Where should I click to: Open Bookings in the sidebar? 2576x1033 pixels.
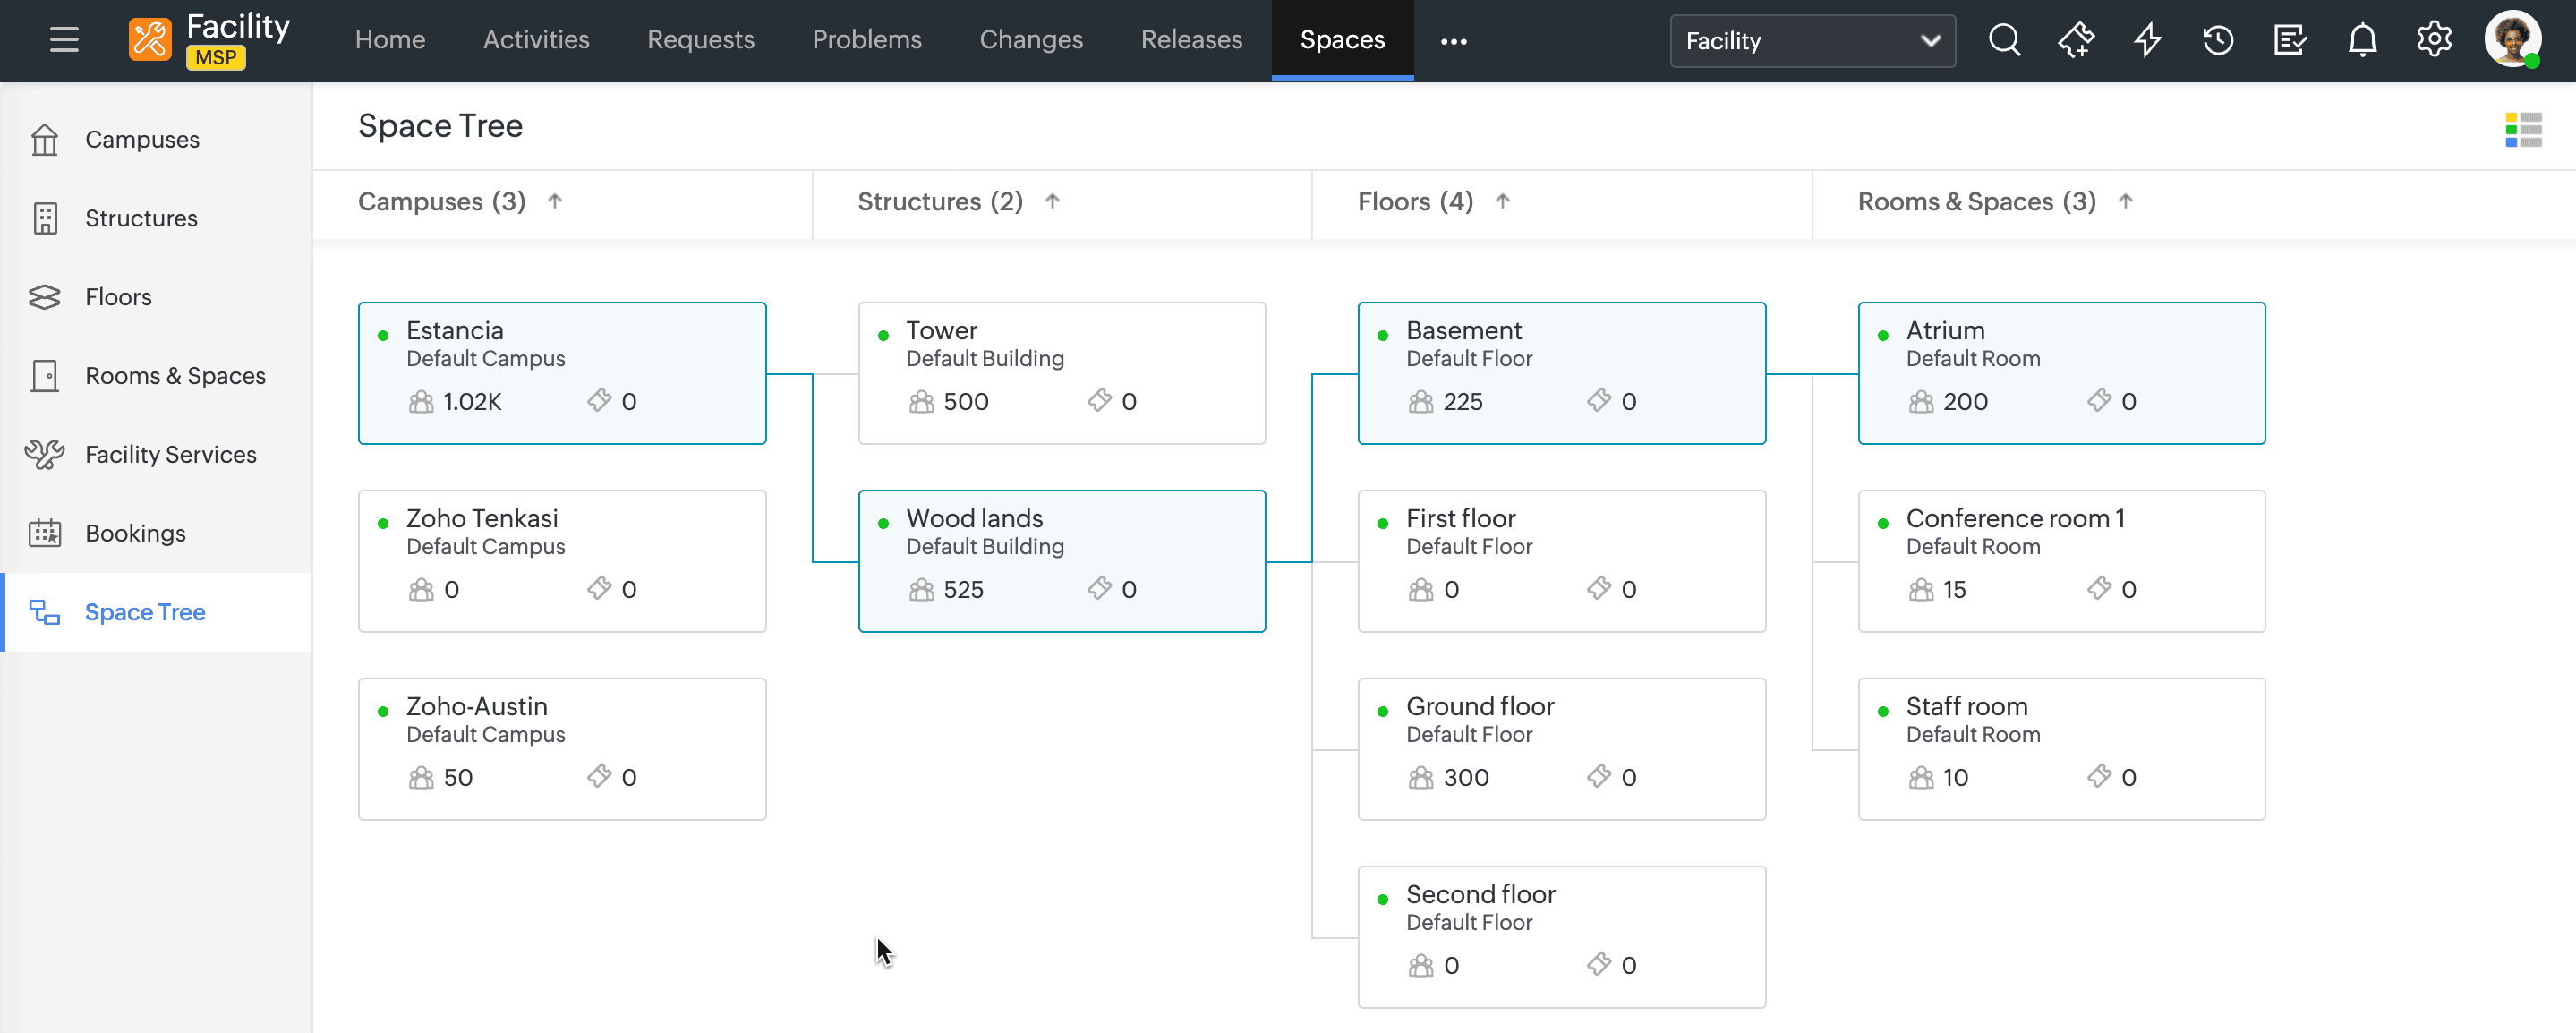pyautogui.click(x=135, y=533)
